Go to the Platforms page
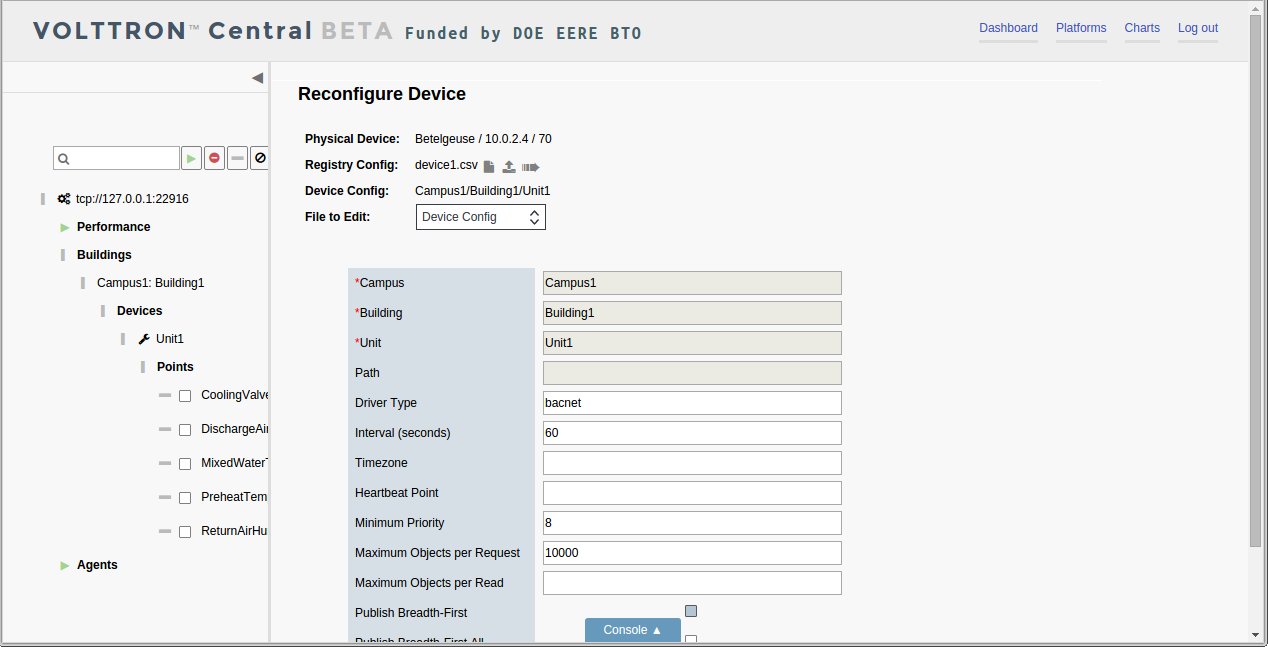 [x=1081, y=28]
